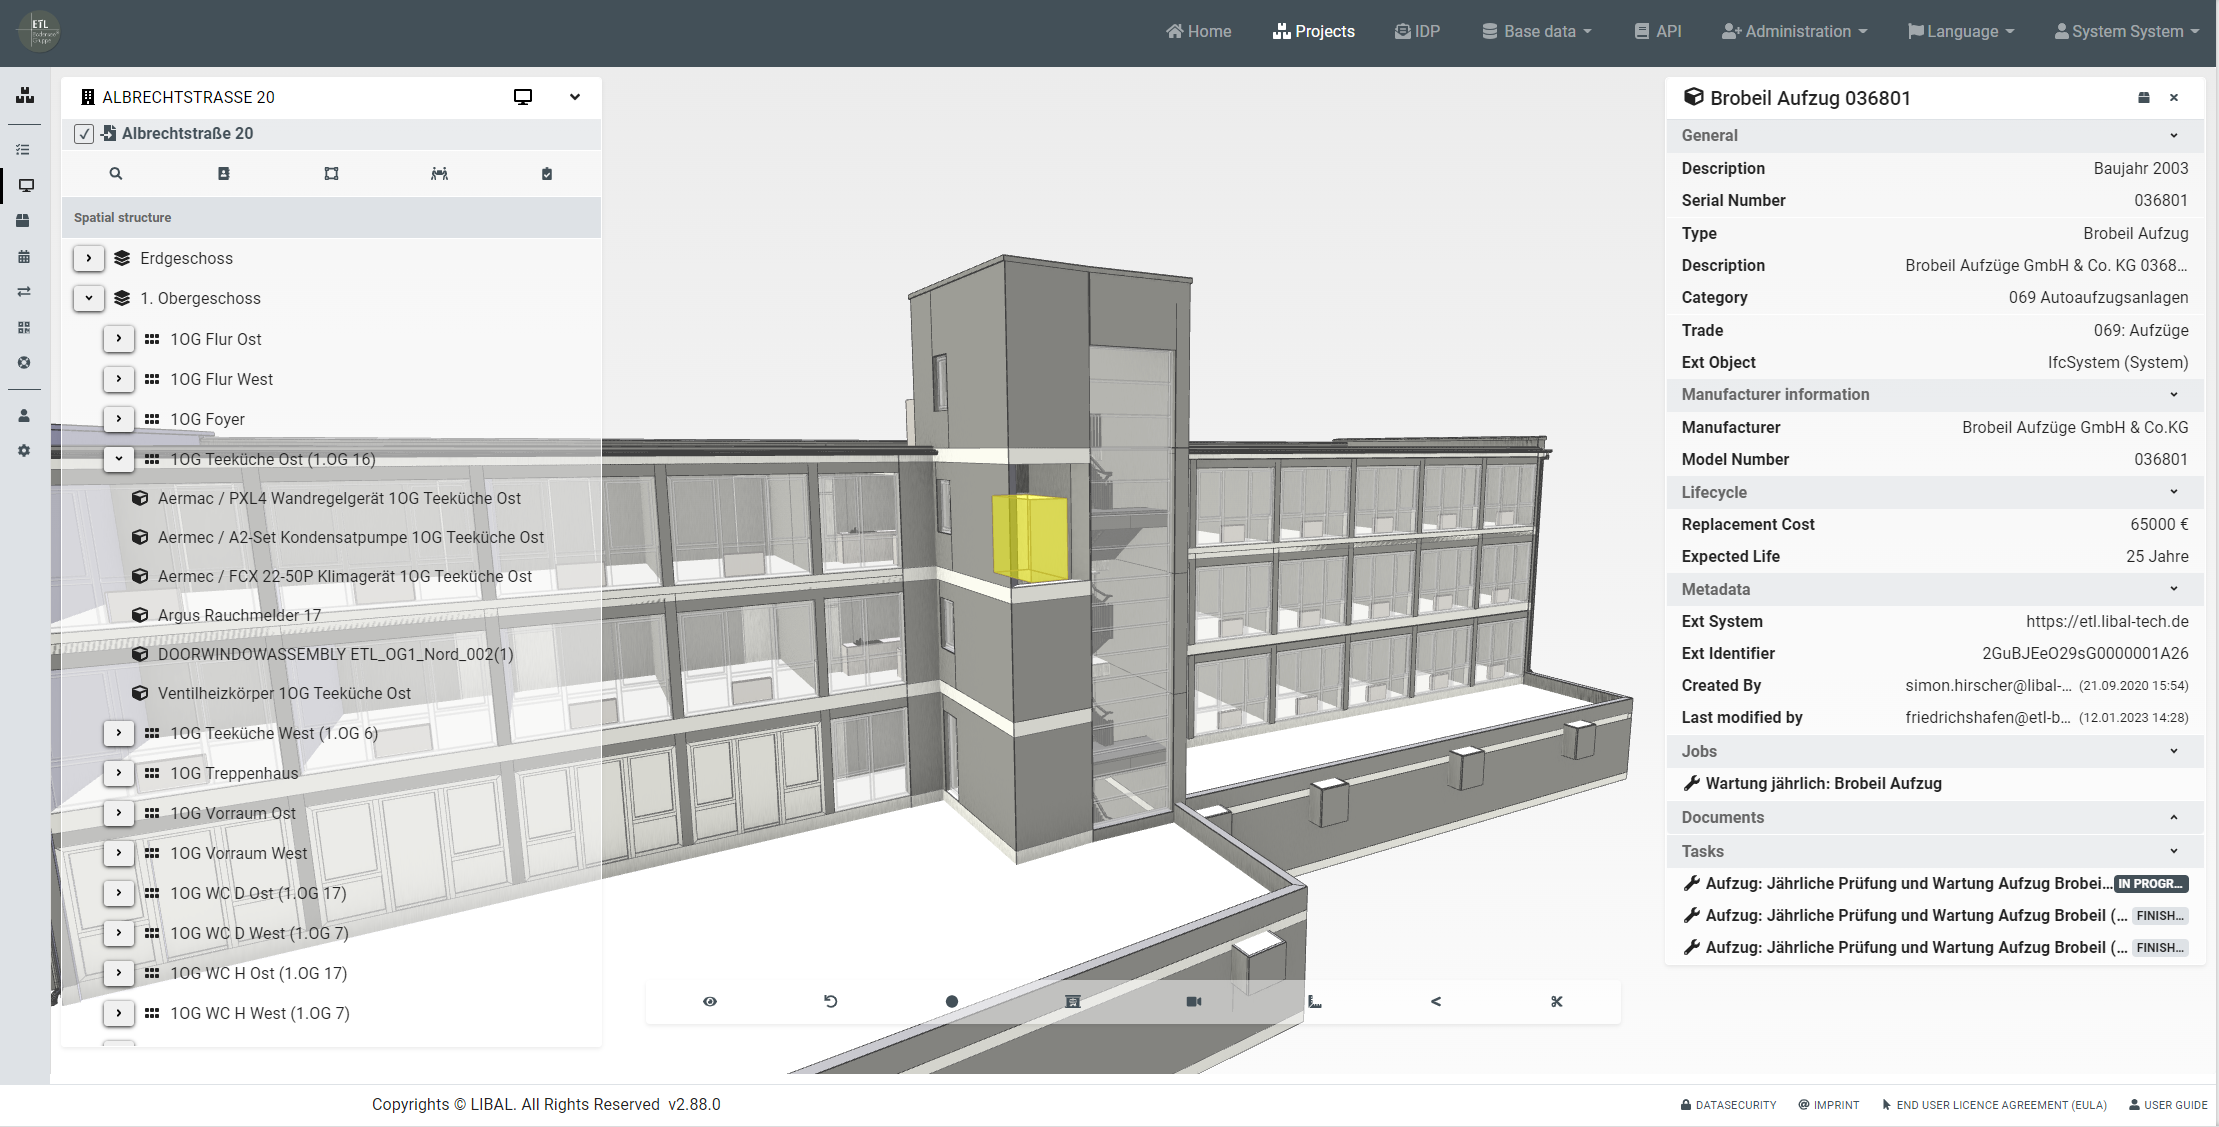Viewport: 2219px width, 1127px height.
Task: Toggle the Albrechtstraße 20 model checkbox
Action: pos(84,134)
